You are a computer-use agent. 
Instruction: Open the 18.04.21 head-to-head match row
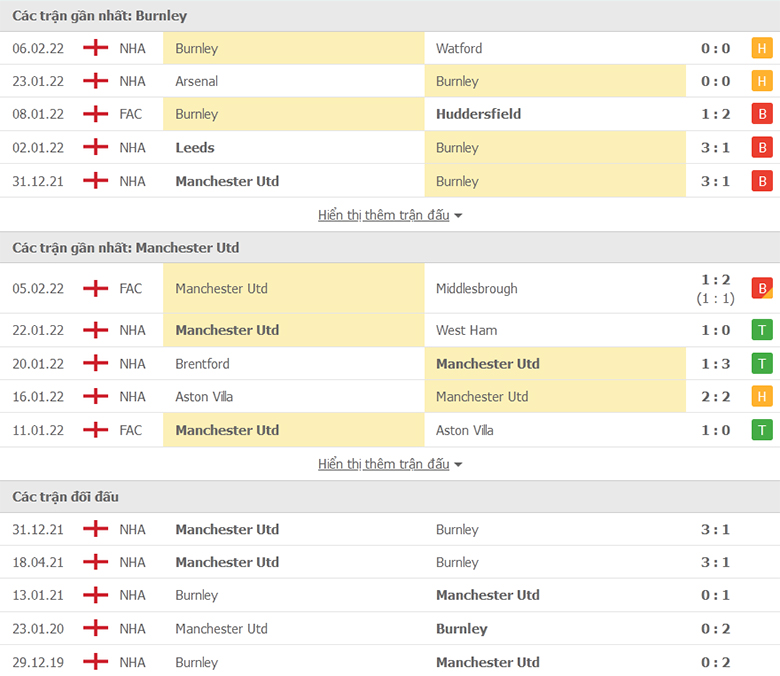pos(390,562)
